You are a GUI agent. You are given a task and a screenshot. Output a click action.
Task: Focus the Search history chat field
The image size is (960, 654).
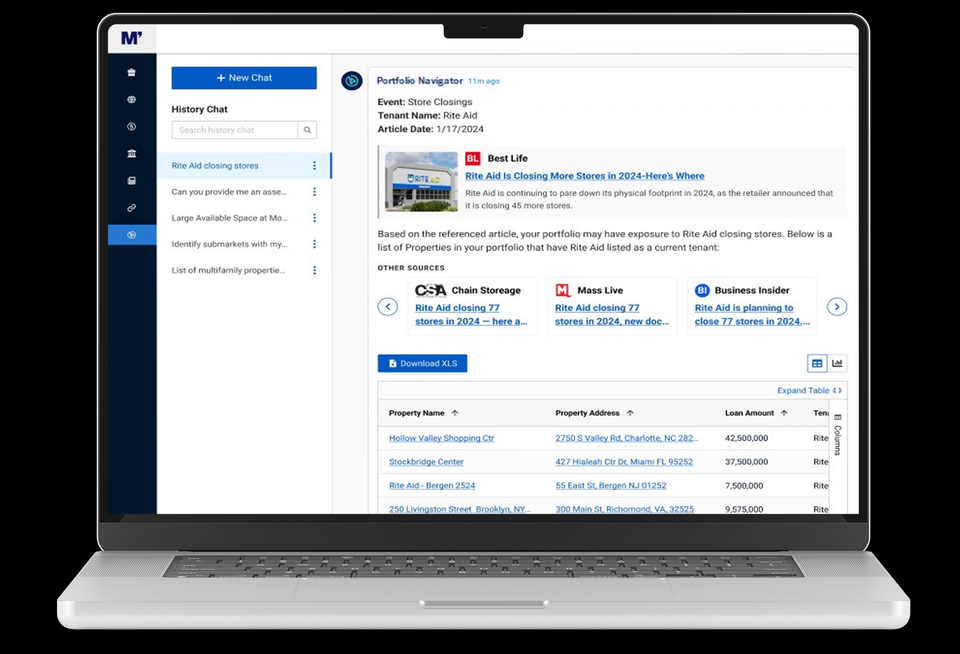[x=235, y=130]
